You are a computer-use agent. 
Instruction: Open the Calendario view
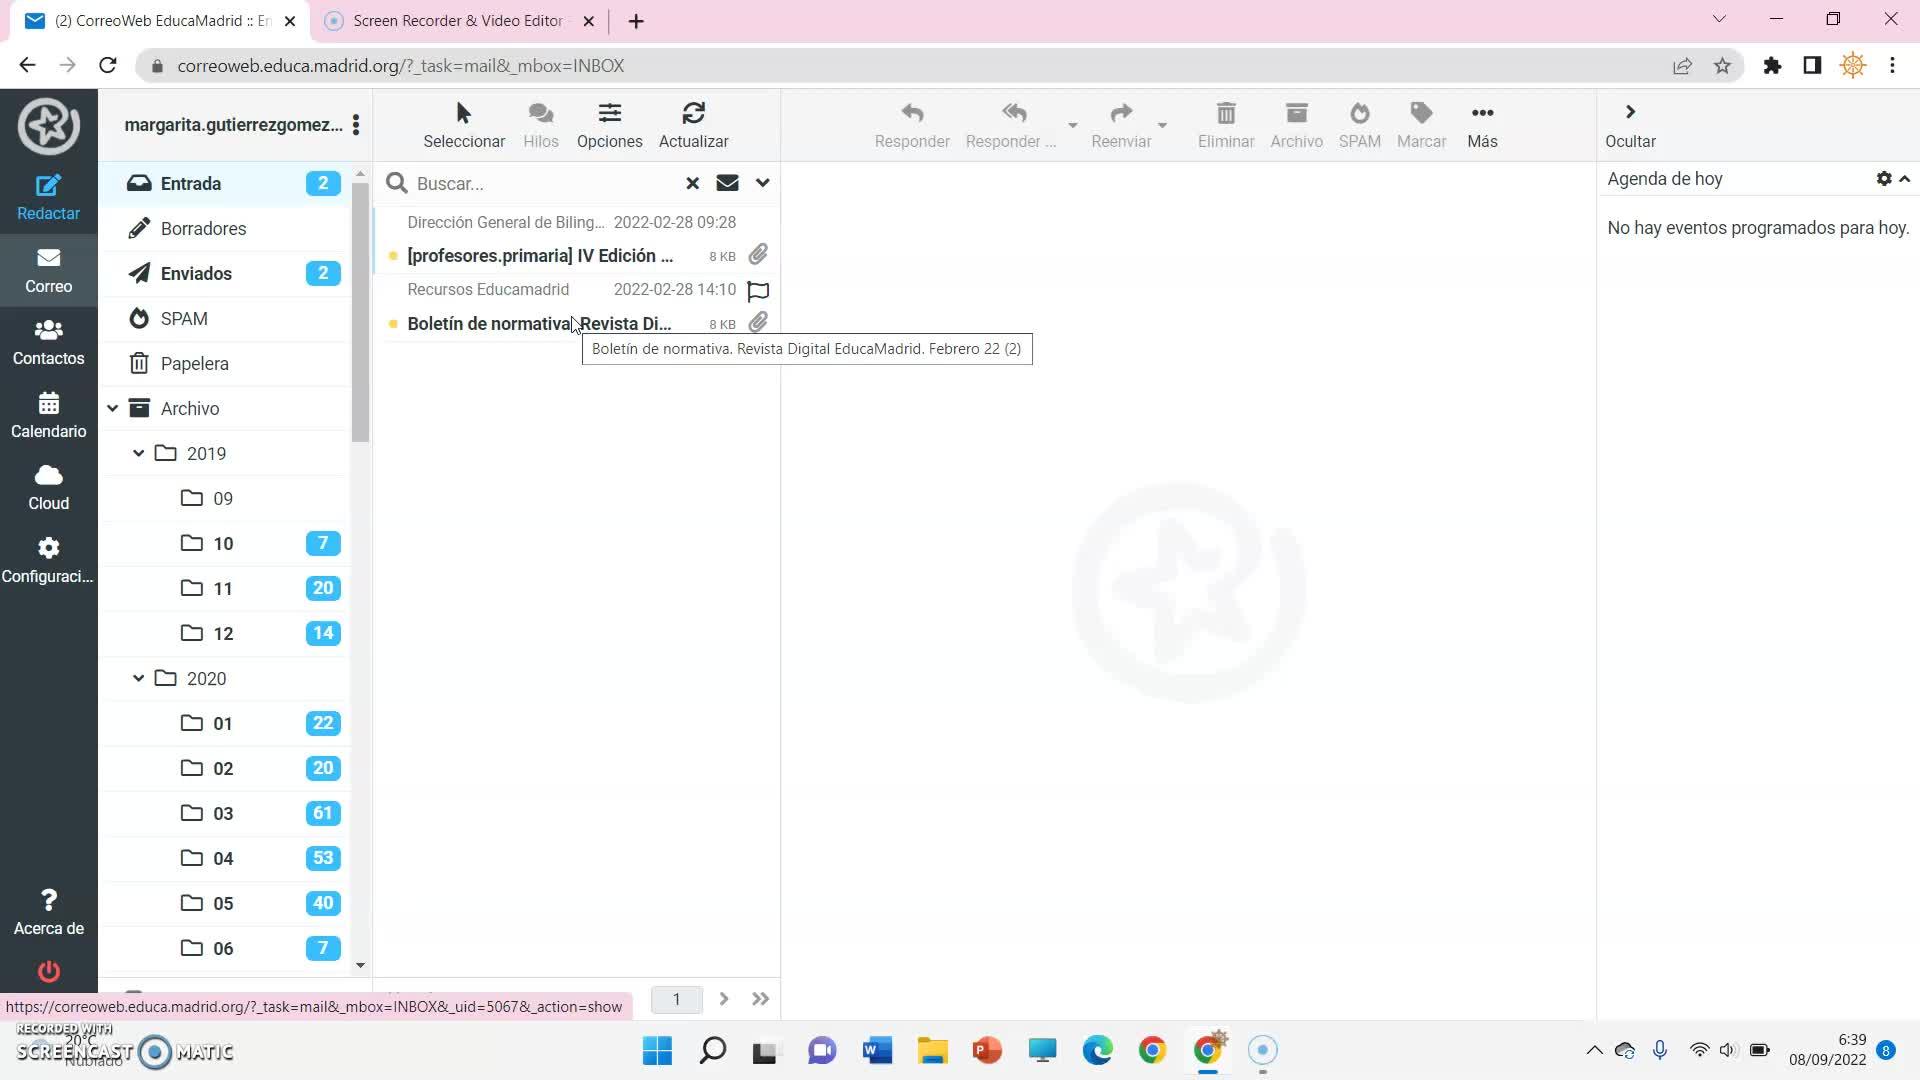48,415
